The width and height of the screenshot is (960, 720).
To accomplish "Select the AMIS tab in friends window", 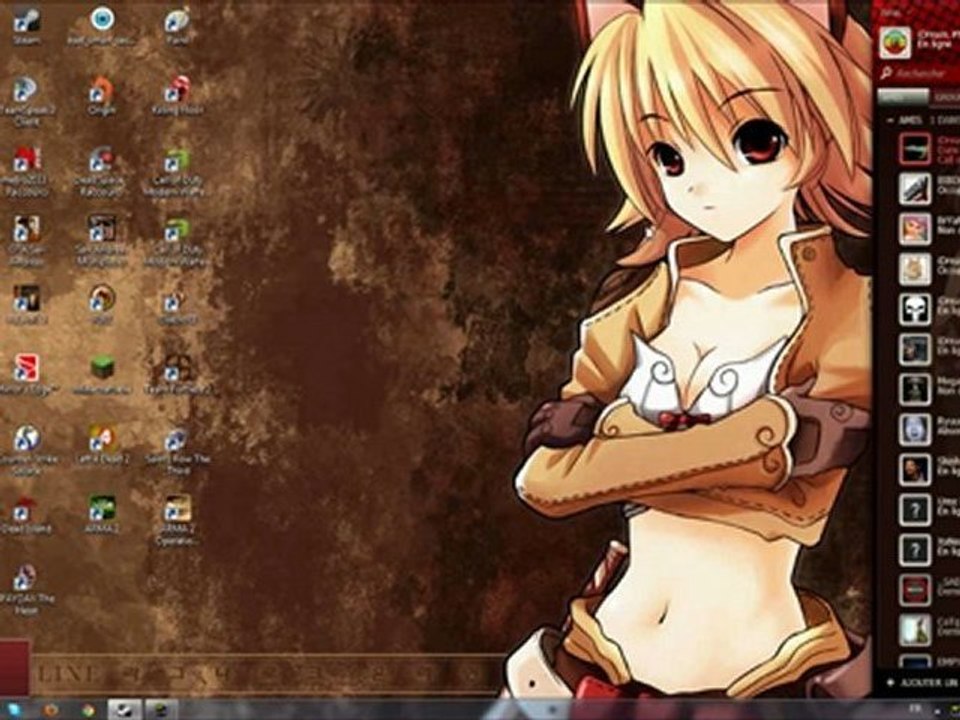I will tap(903, 97).
